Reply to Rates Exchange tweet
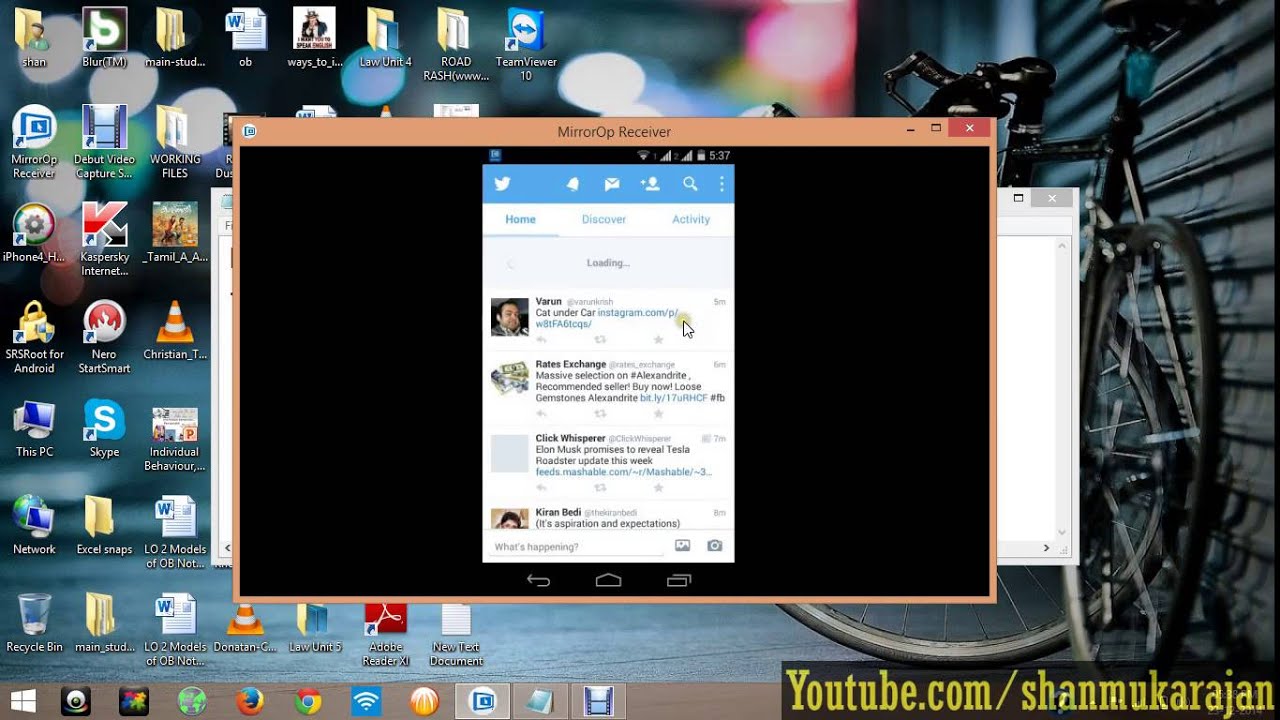Image resolution: width=1280 pixels, height=720 pixels. point(541,414)
